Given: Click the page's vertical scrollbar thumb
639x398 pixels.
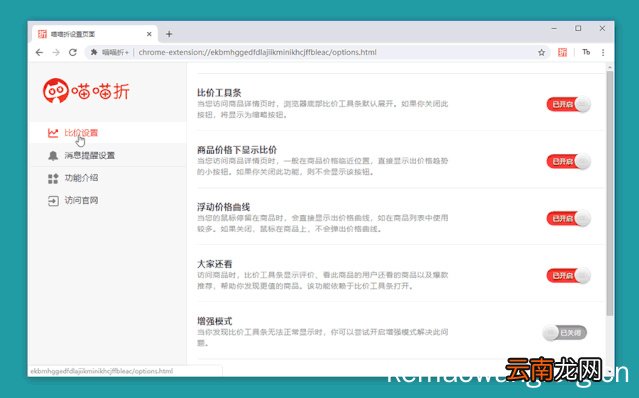Looking at the screenshot, I should 610,194.
